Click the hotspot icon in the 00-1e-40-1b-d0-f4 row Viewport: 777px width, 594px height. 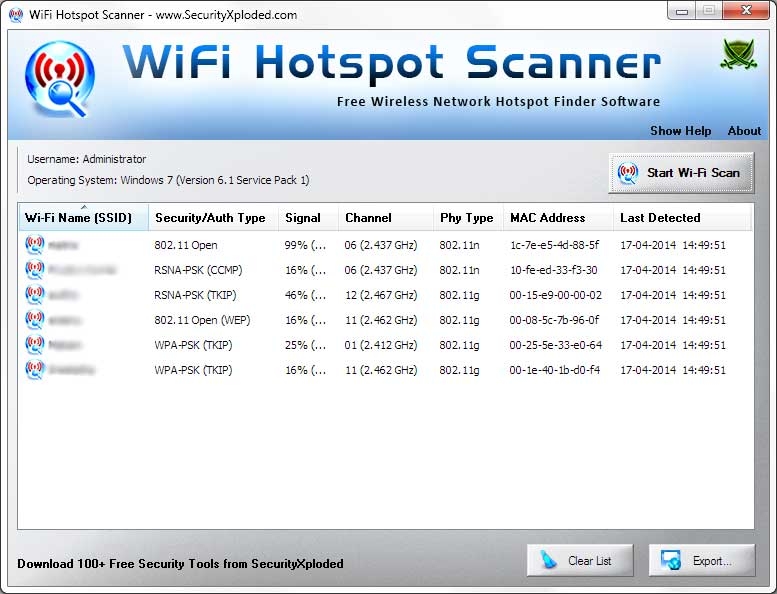pyautogui.click(x=35, y=370)
